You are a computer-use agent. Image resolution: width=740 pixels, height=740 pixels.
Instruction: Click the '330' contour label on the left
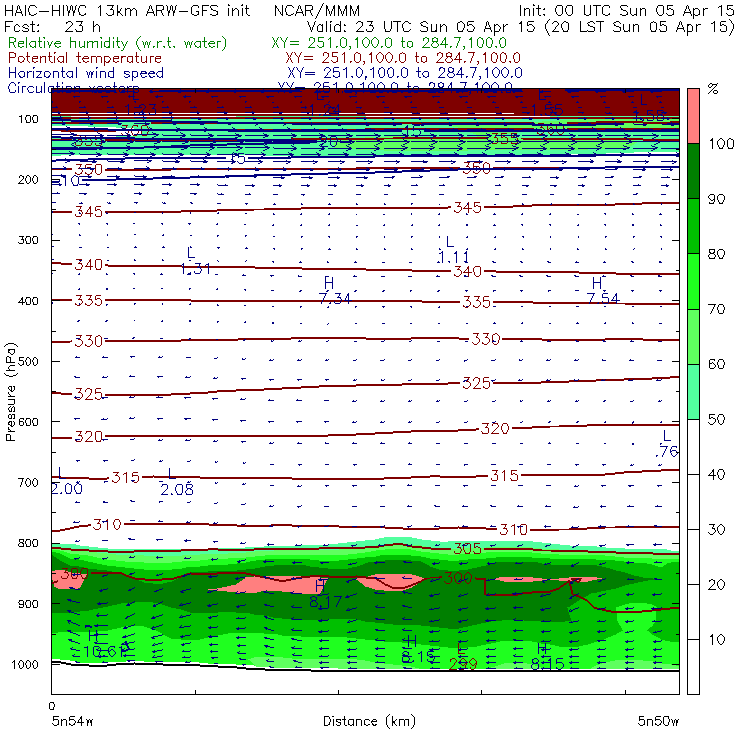click(88, 341)
